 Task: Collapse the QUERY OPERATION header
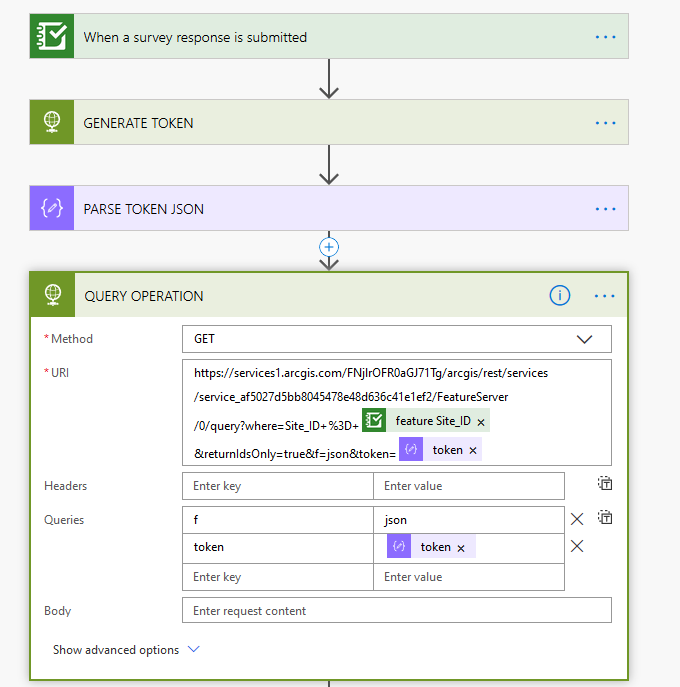coord(329,295)
